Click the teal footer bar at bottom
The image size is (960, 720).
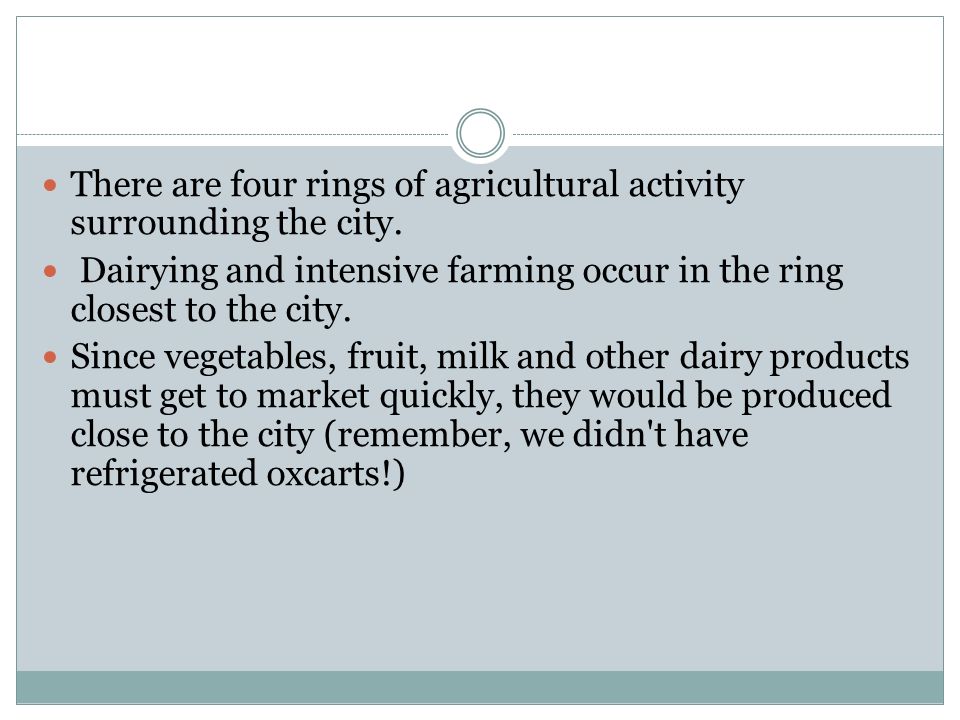(480, 687)
